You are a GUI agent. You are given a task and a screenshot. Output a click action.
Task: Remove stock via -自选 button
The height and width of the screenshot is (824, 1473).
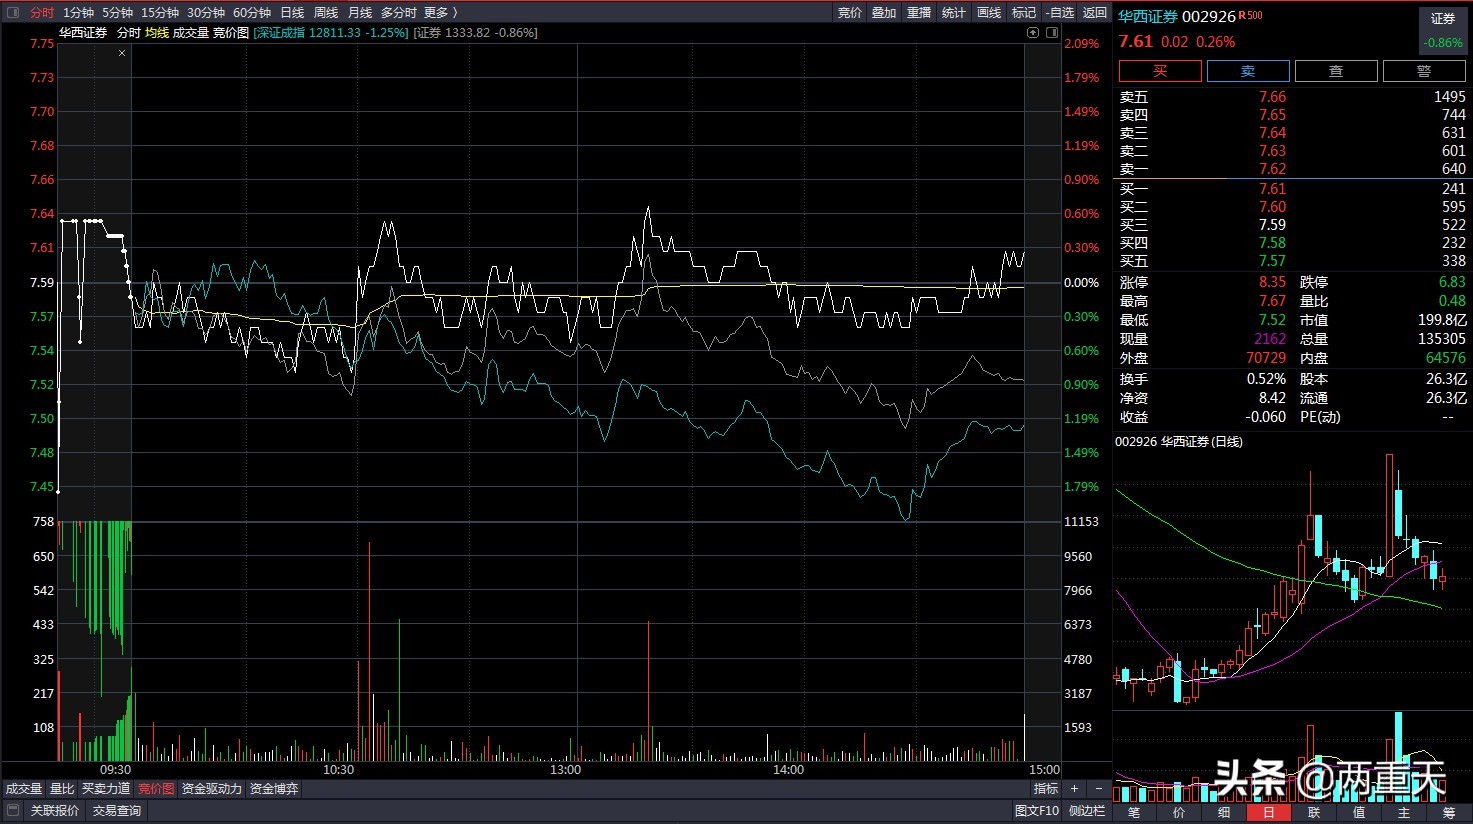[1060, 12]
